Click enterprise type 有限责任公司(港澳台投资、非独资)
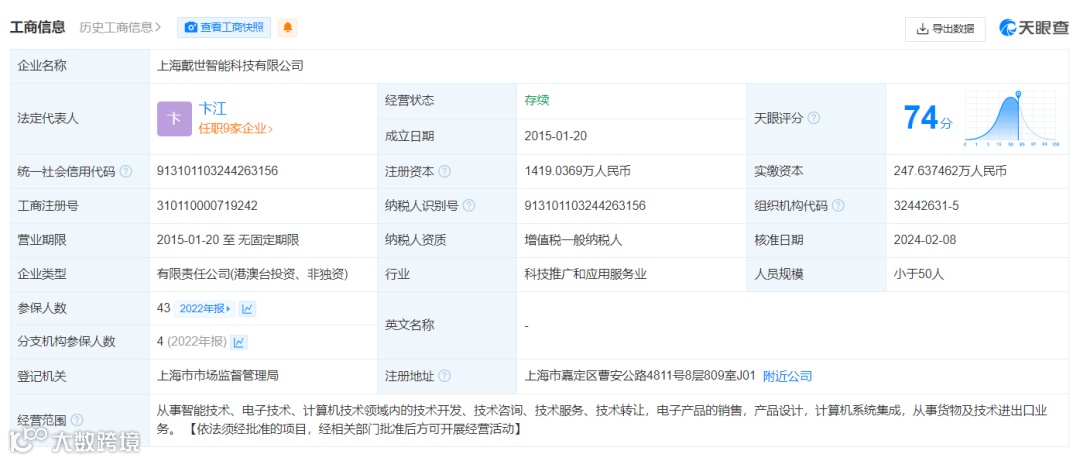 click(253, 274)
